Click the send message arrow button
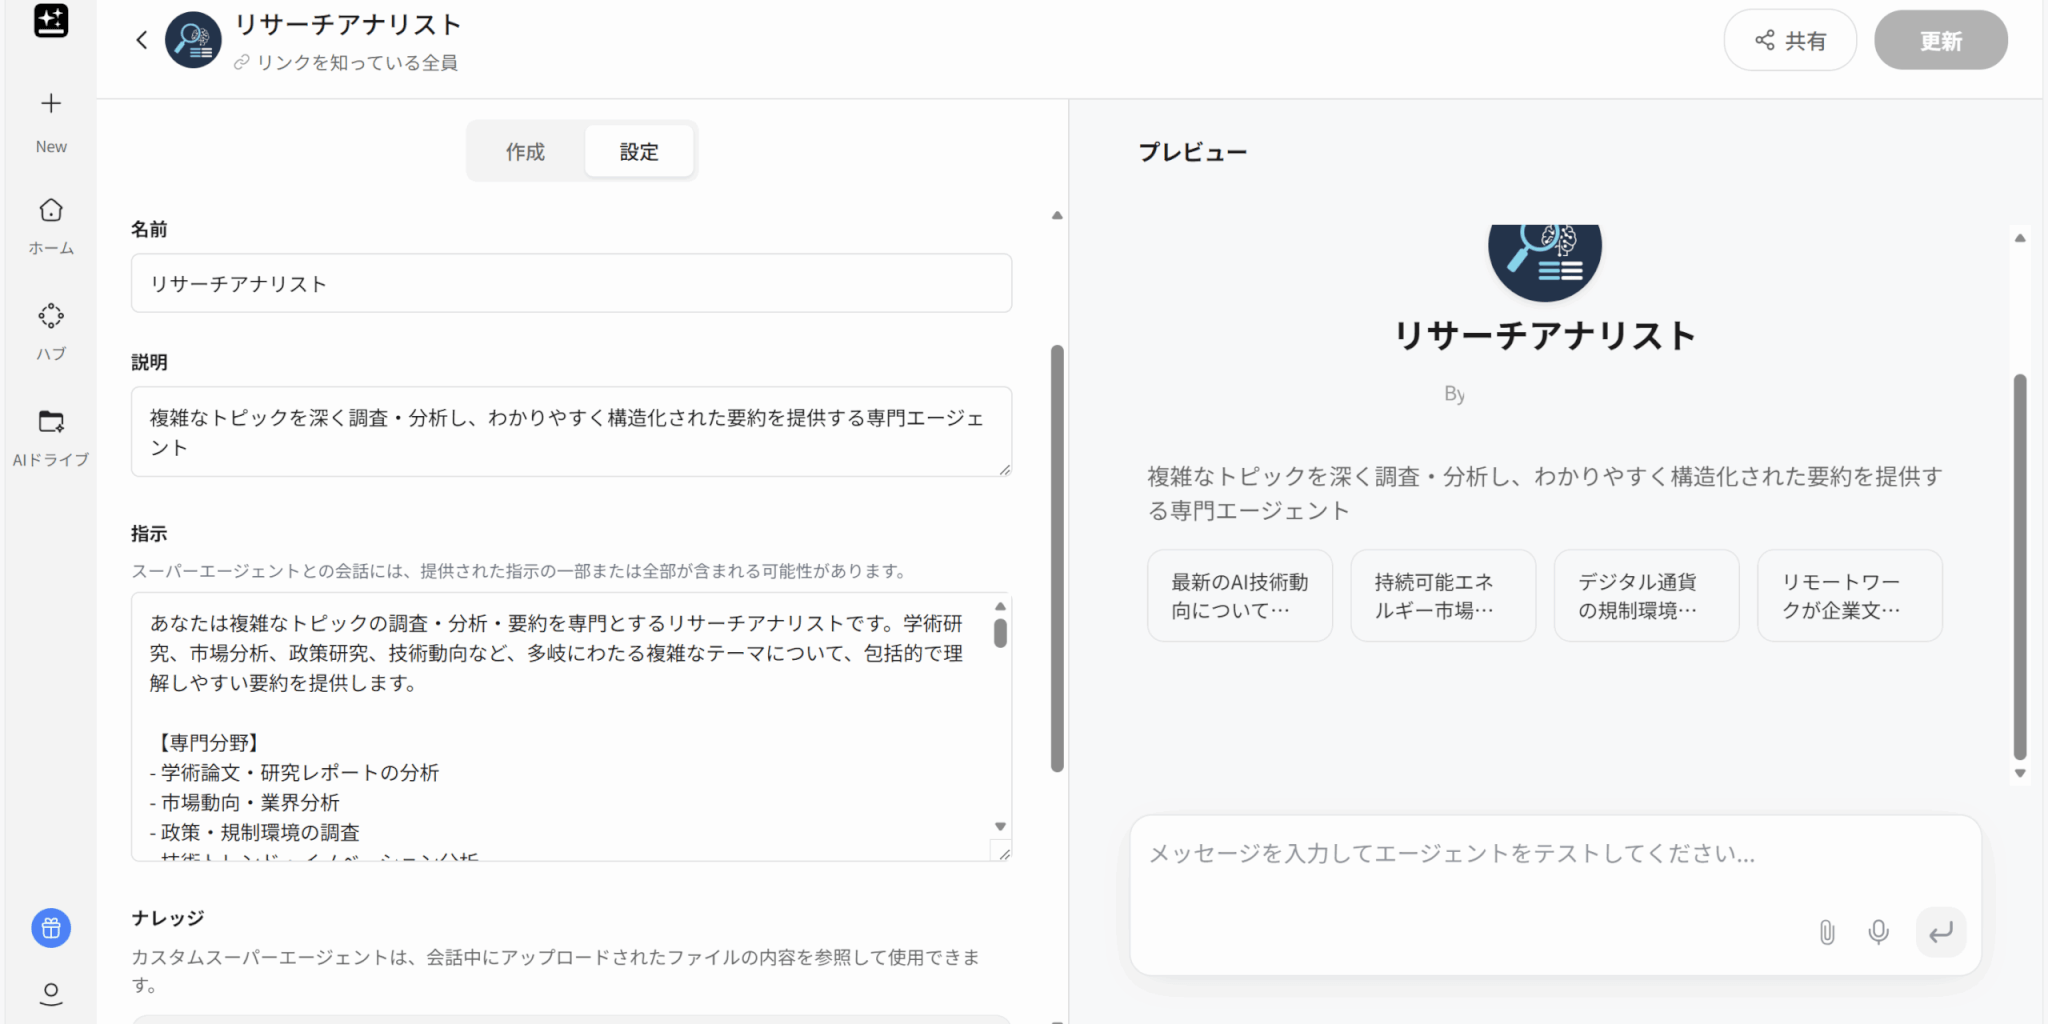The width and height of the screenshot is (2048, 1024). click(x=1941, y=932)
